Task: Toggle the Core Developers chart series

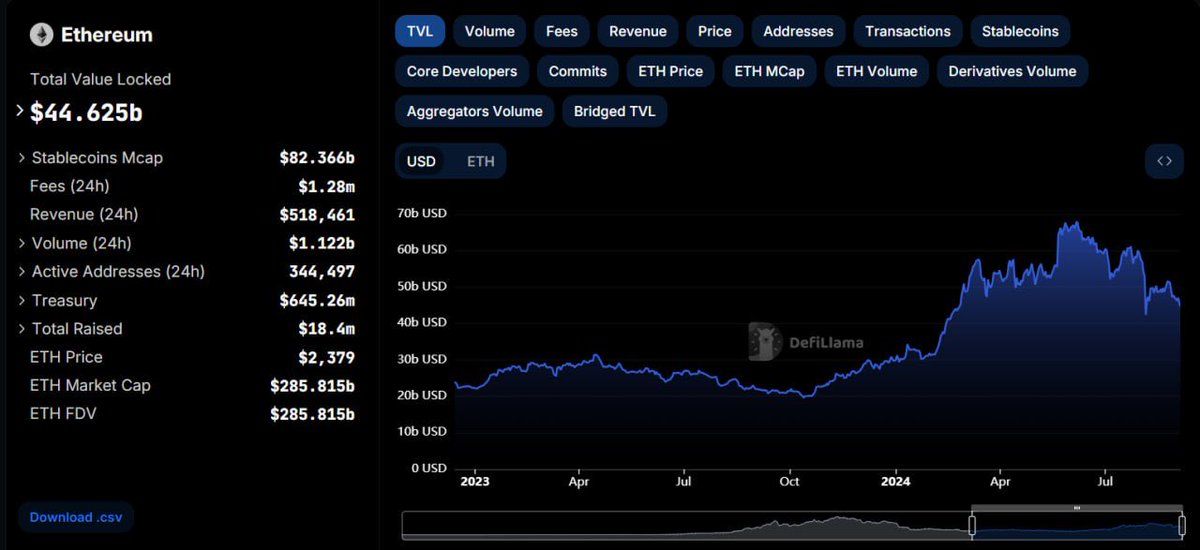Action: [462, 71]
